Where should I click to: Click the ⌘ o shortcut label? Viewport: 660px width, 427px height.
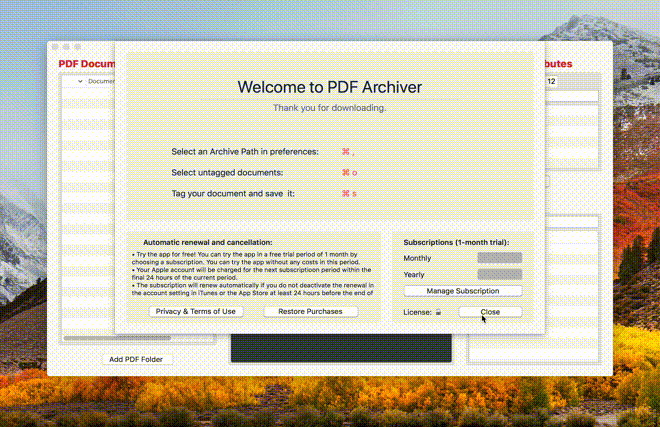pos(349,173)
